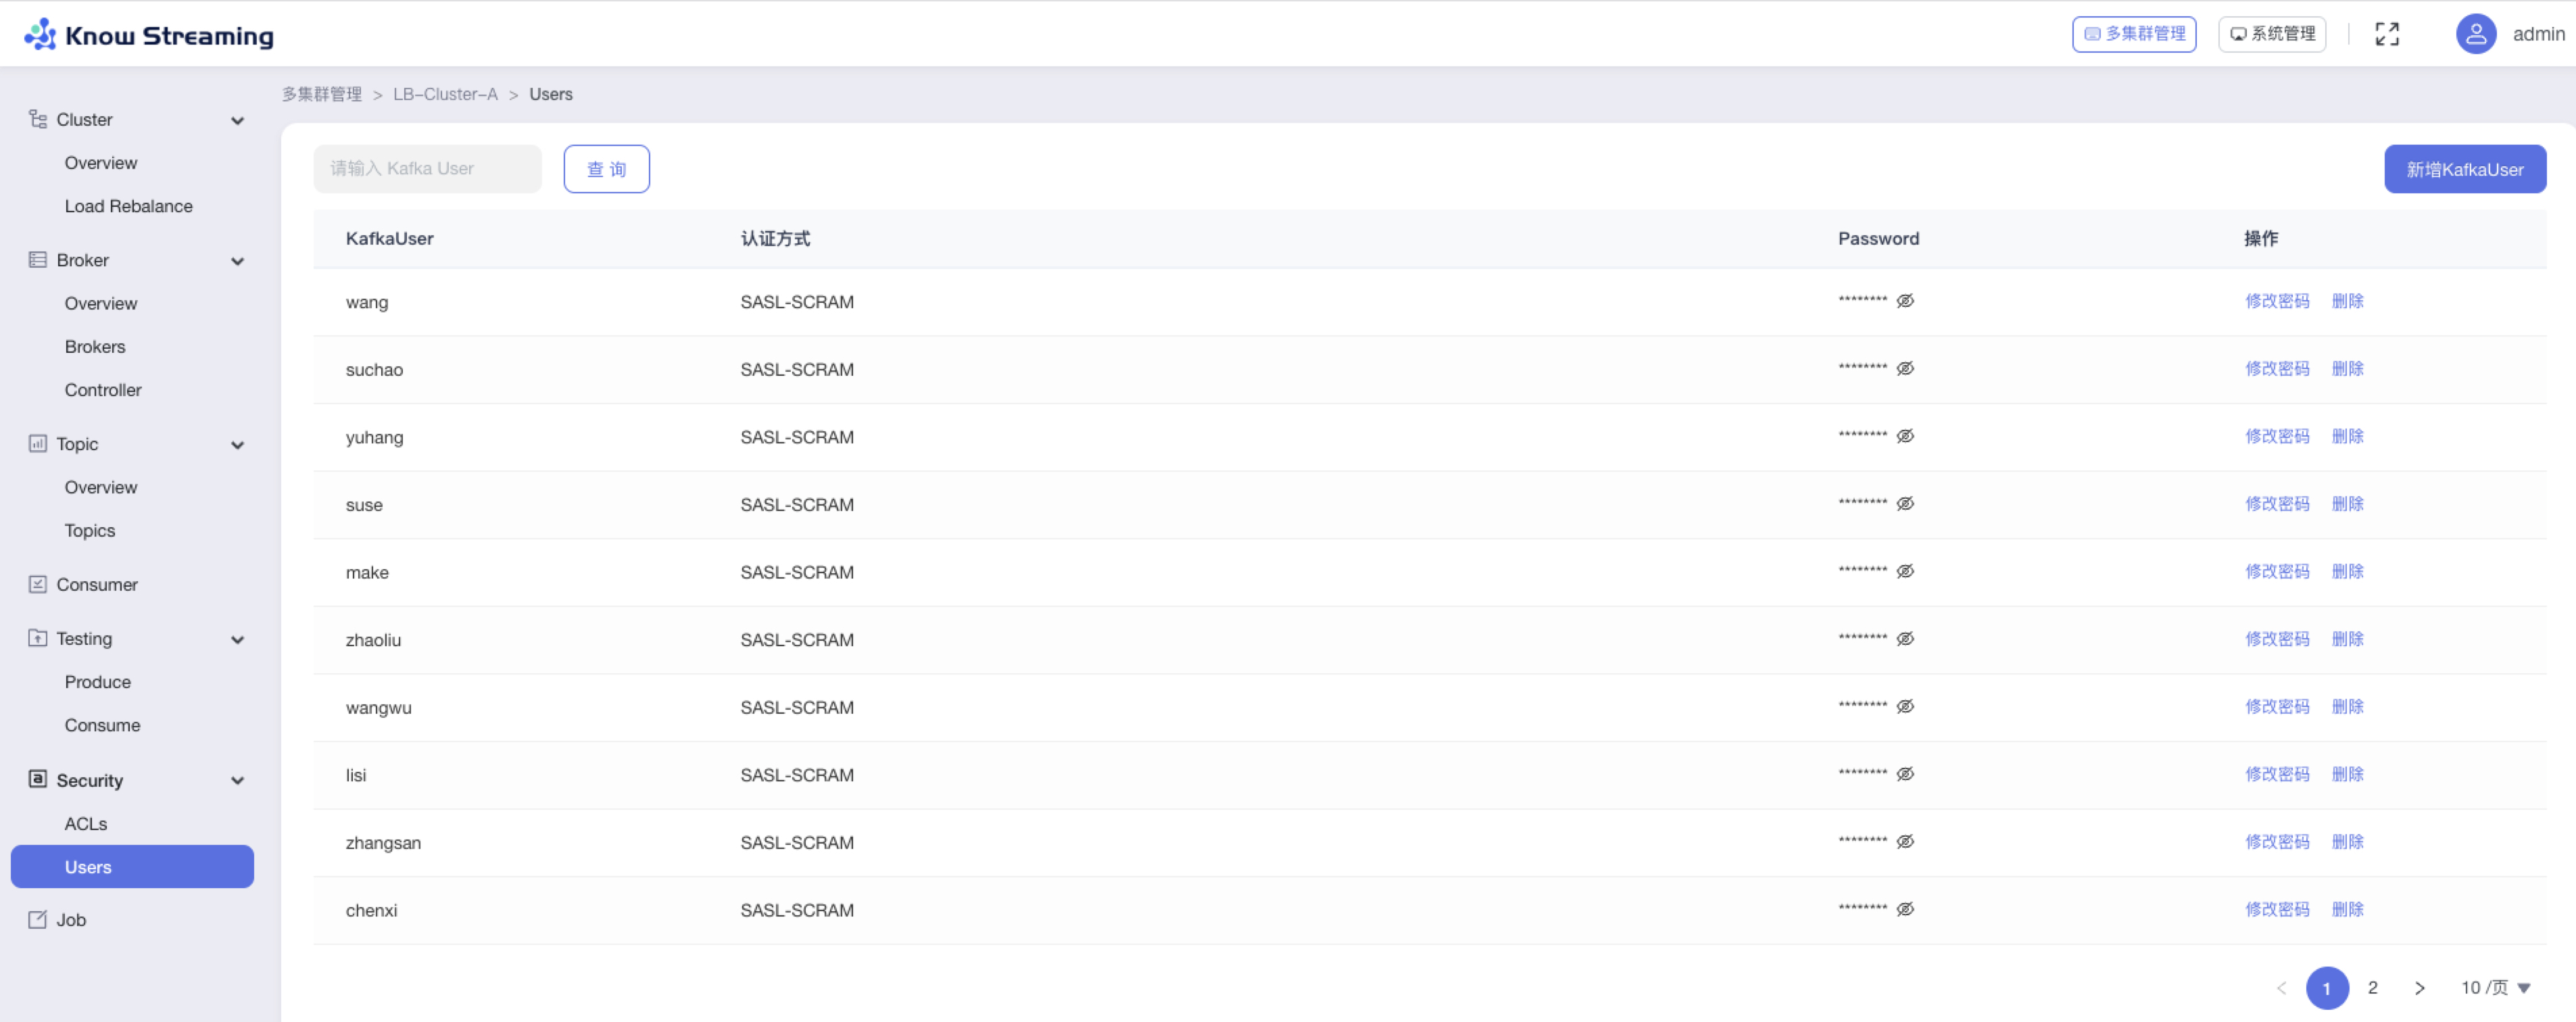2576x1022 pixels.
Task: Show password for user chenxi
Action: tap(1905, 909)
